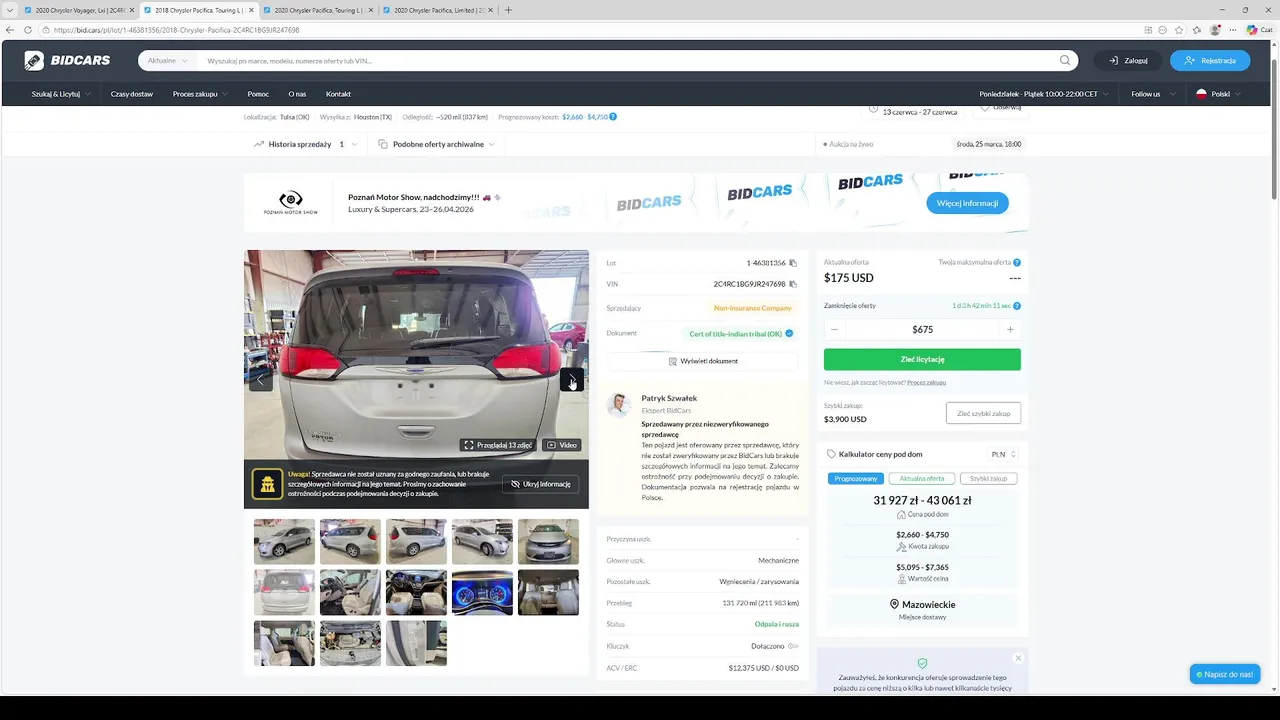
Task: Open the Pomoc menu item
Action: coord(258,94)
